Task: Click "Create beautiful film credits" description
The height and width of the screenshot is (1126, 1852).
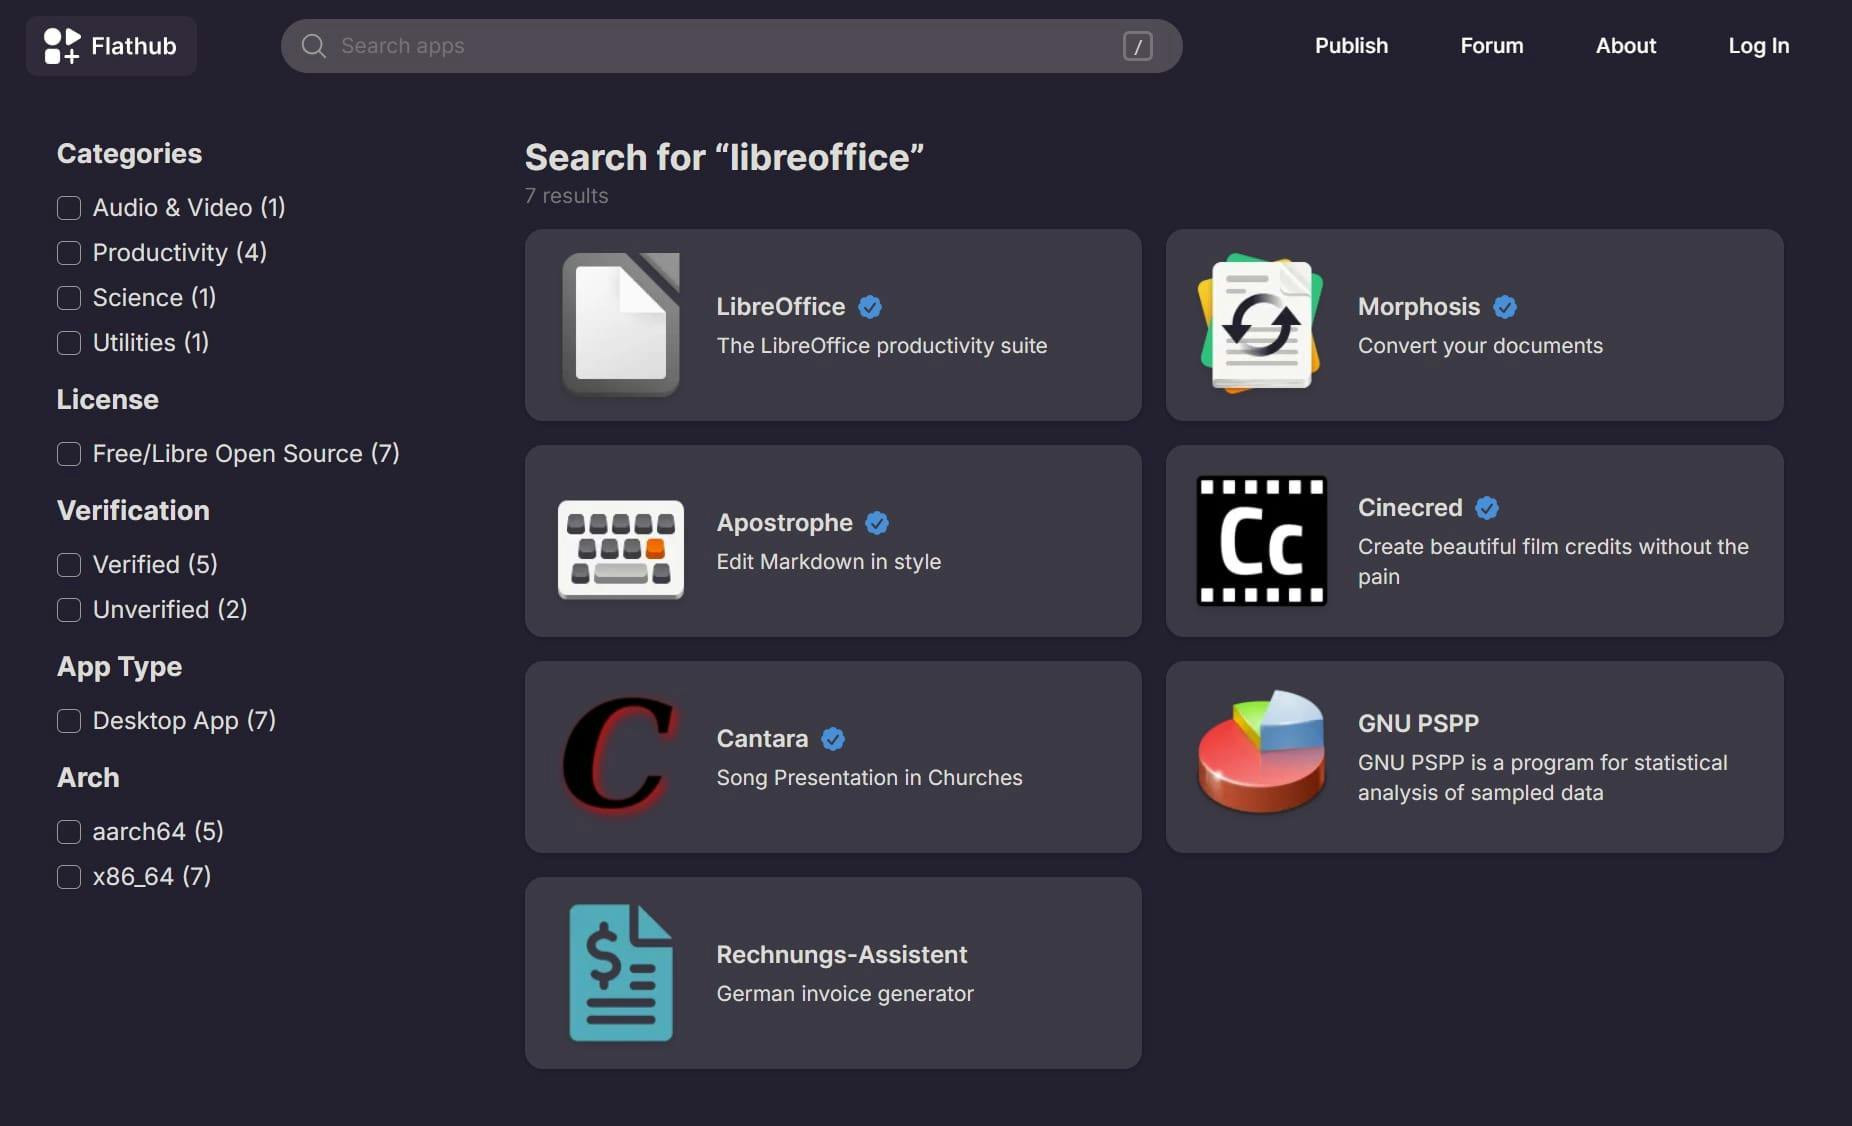Action: click(x=1553, y=562)
